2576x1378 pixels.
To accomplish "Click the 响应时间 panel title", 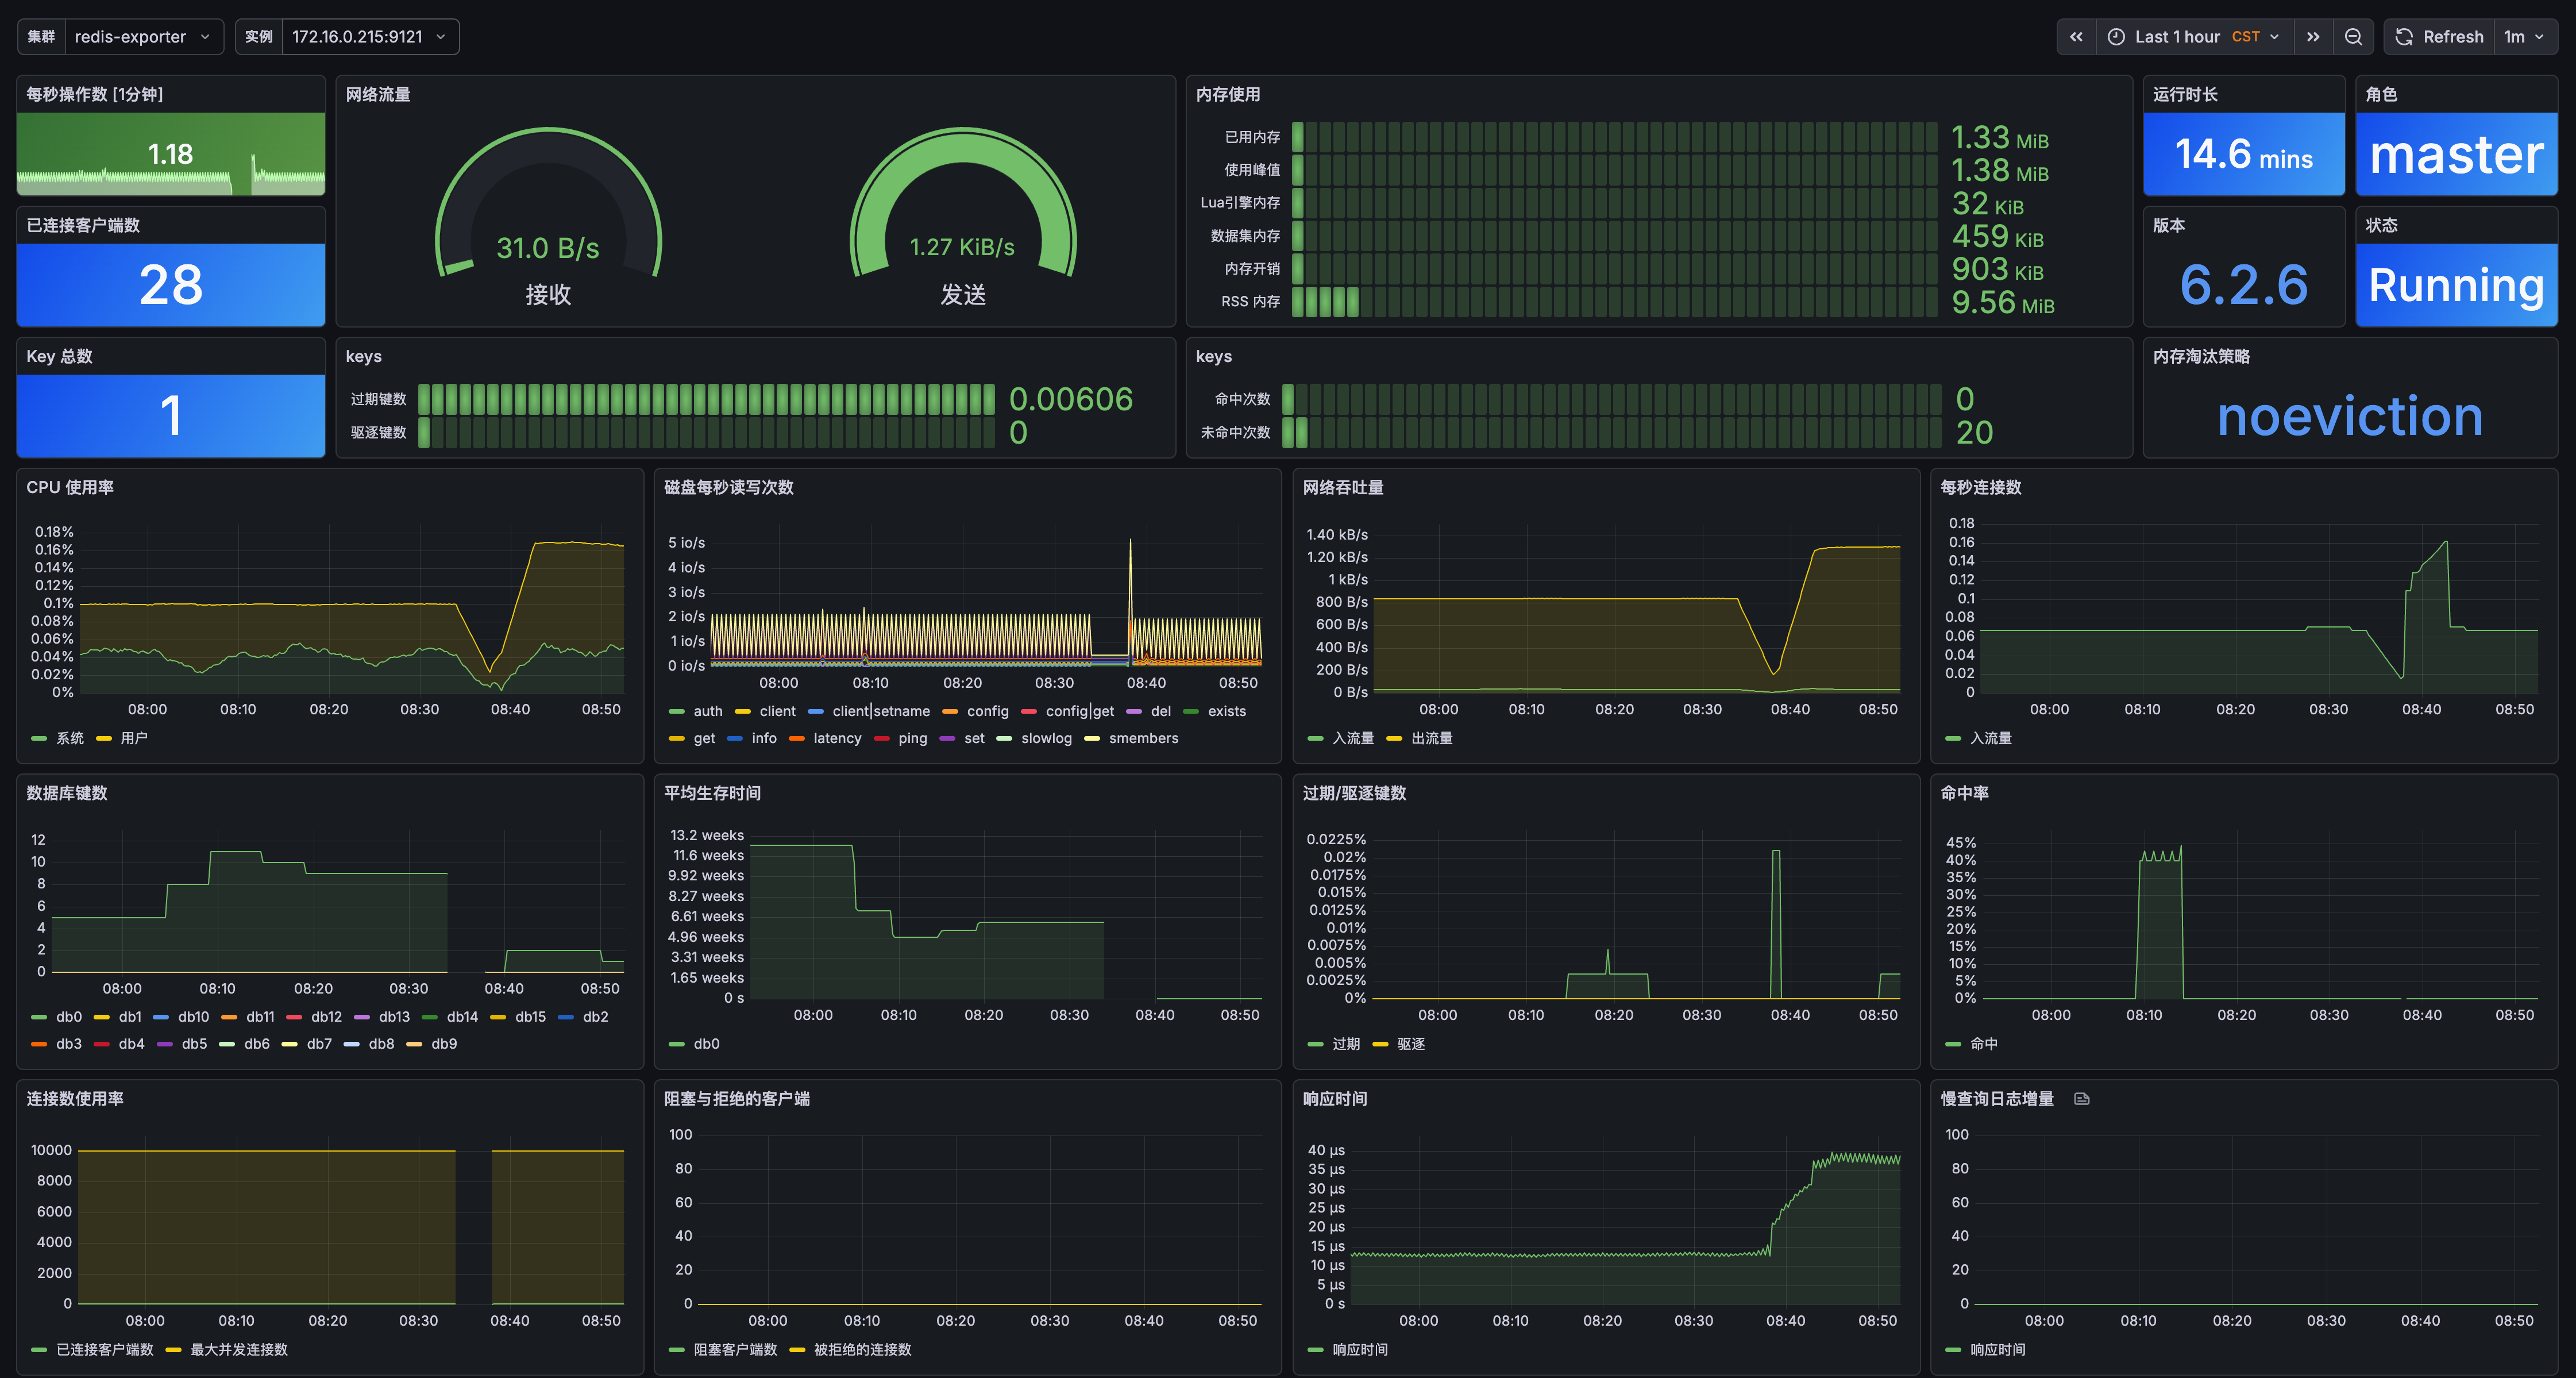I will (x=1335, y=1099).
